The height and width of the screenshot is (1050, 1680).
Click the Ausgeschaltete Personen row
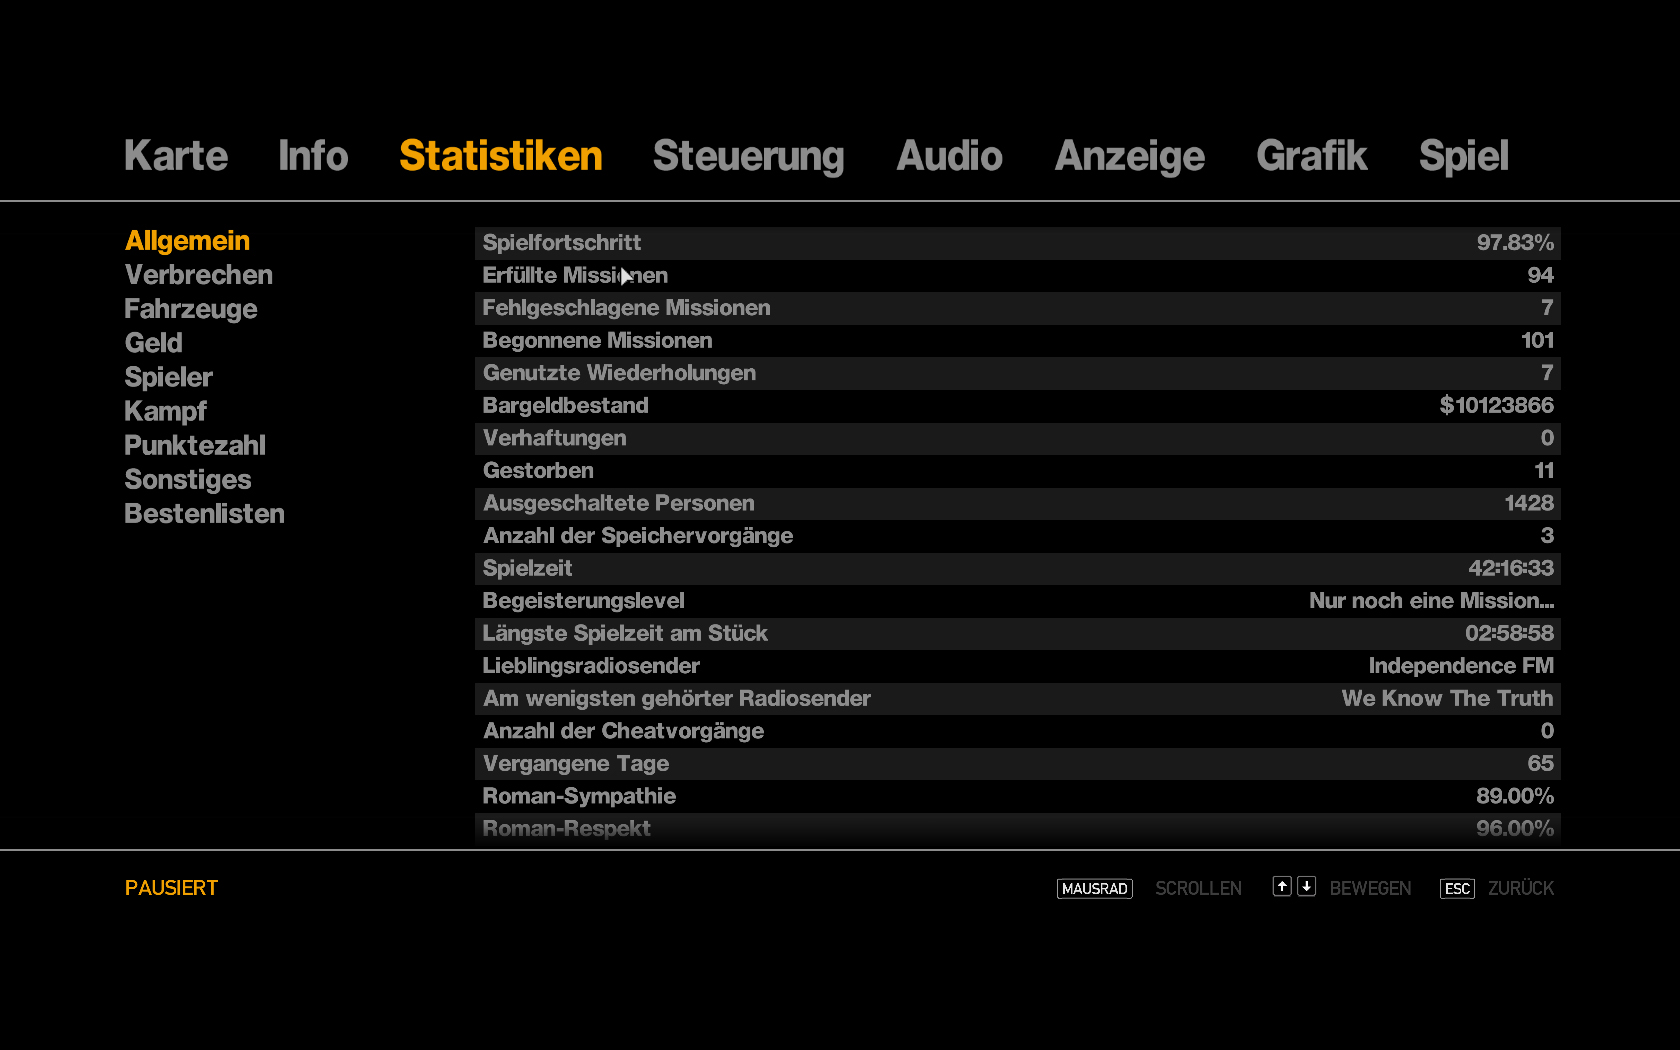1018,503
